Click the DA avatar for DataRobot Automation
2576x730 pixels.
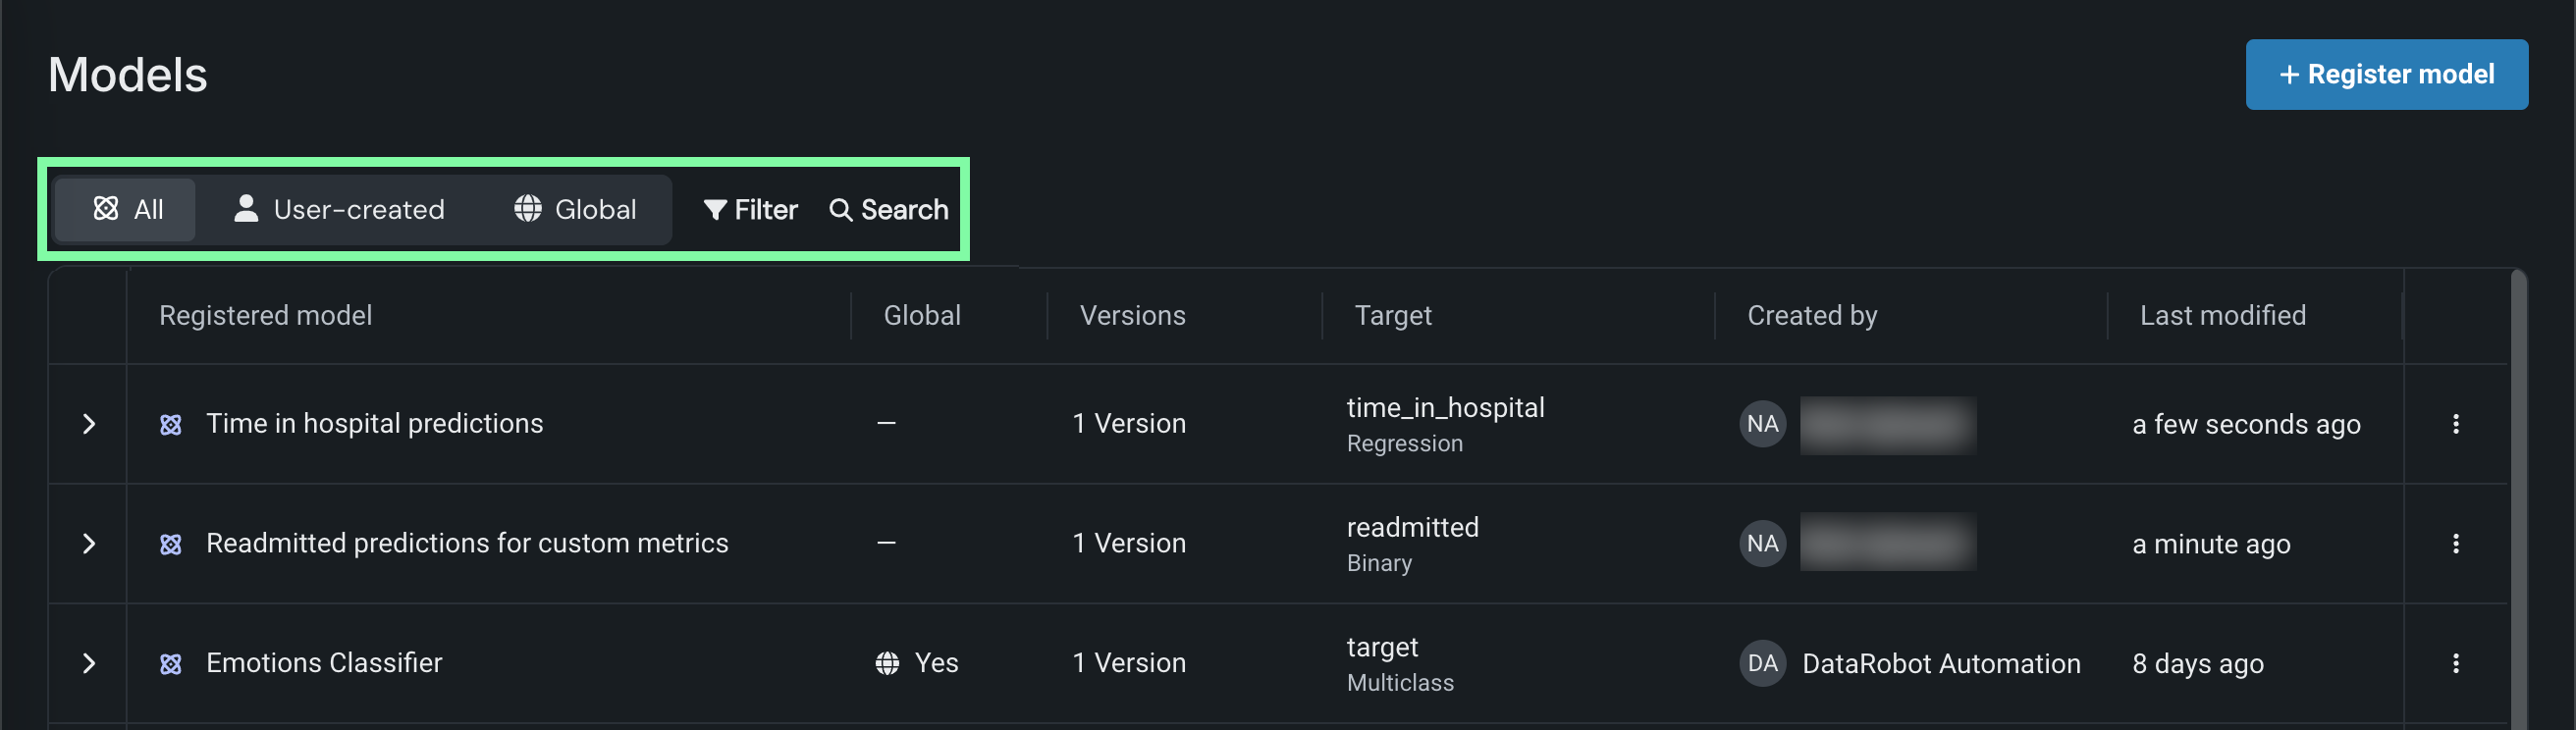click(x=1762, y=664)
